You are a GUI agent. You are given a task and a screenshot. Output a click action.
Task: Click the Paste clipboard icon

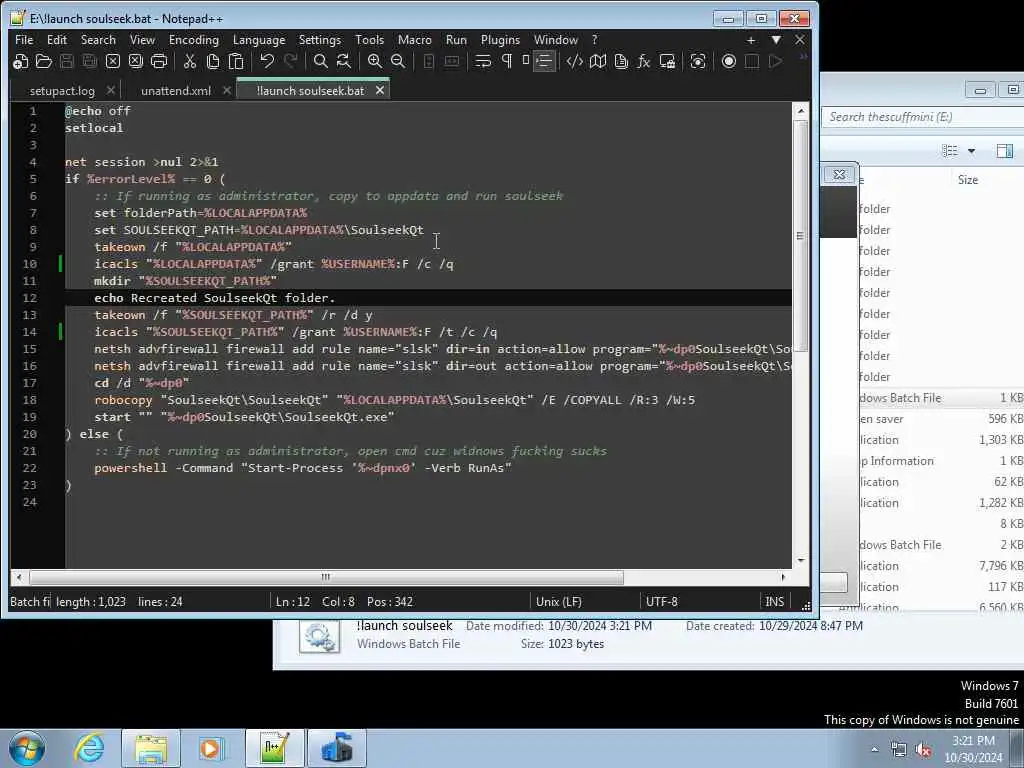[235, 61]
